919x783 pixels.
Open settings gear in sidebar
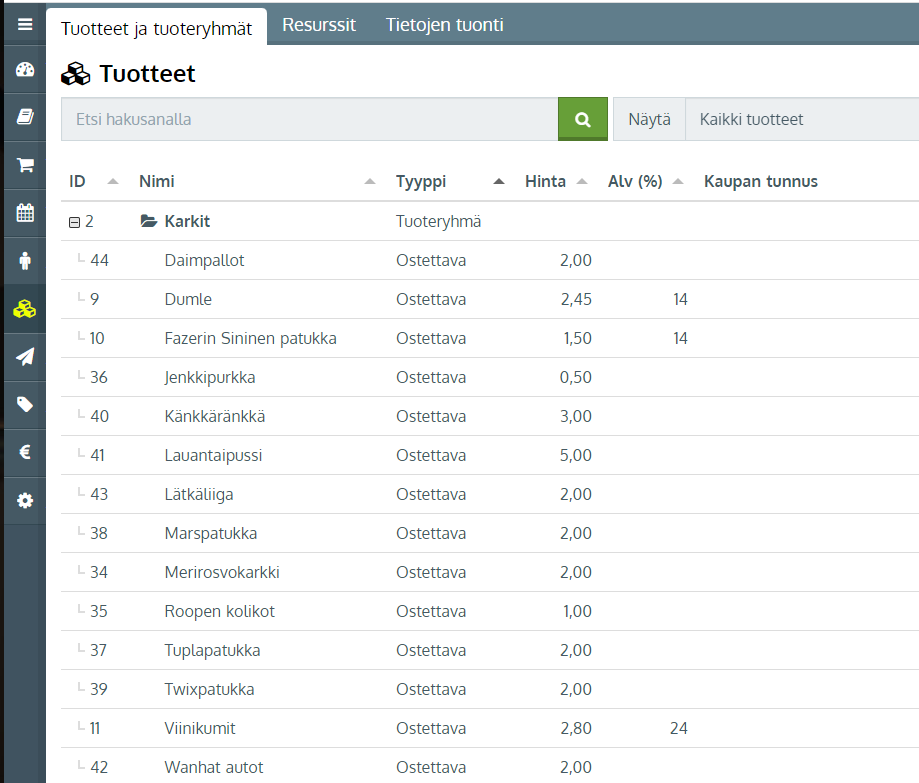(25, 500)
